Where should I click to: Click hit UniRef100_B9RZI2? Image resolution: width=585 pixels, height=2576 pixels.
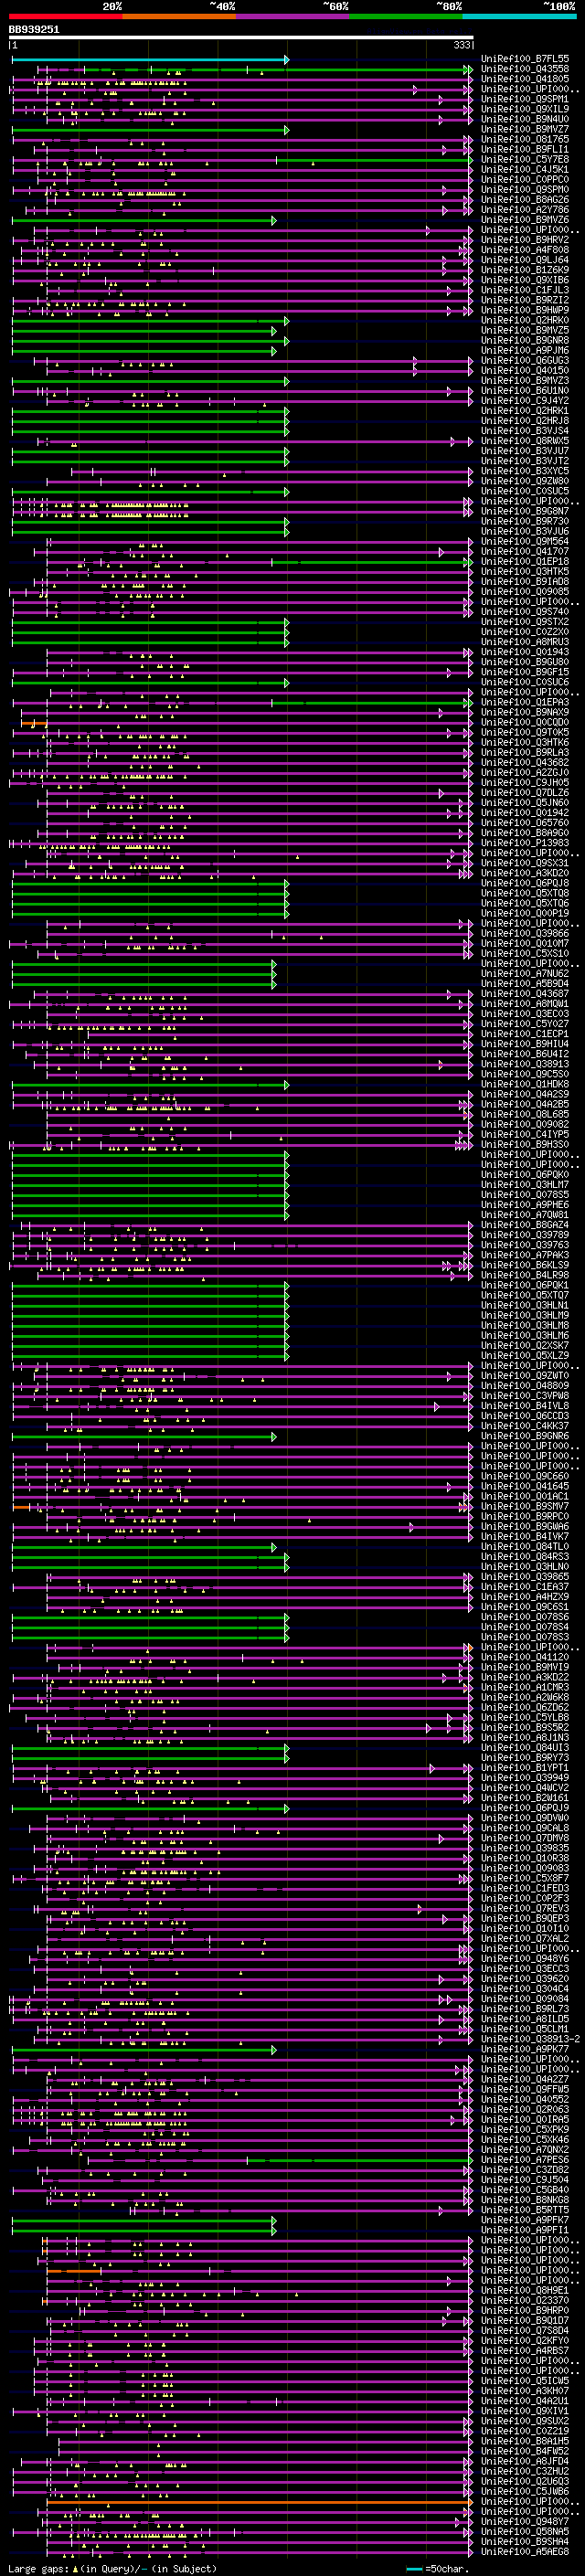(x=525, y=300)
